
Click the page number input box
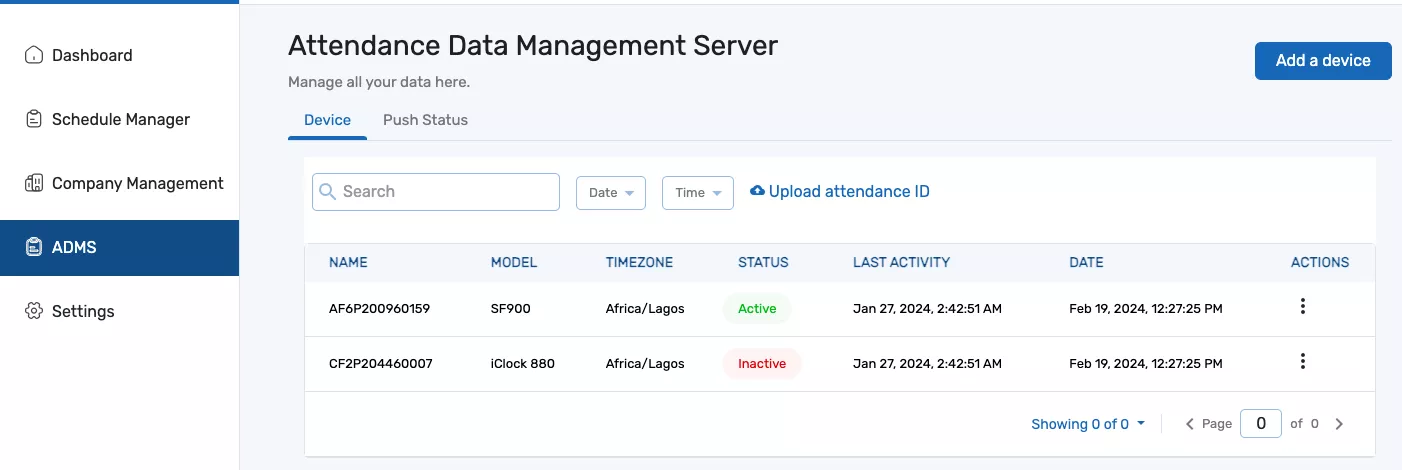[x=1261, y=424]
